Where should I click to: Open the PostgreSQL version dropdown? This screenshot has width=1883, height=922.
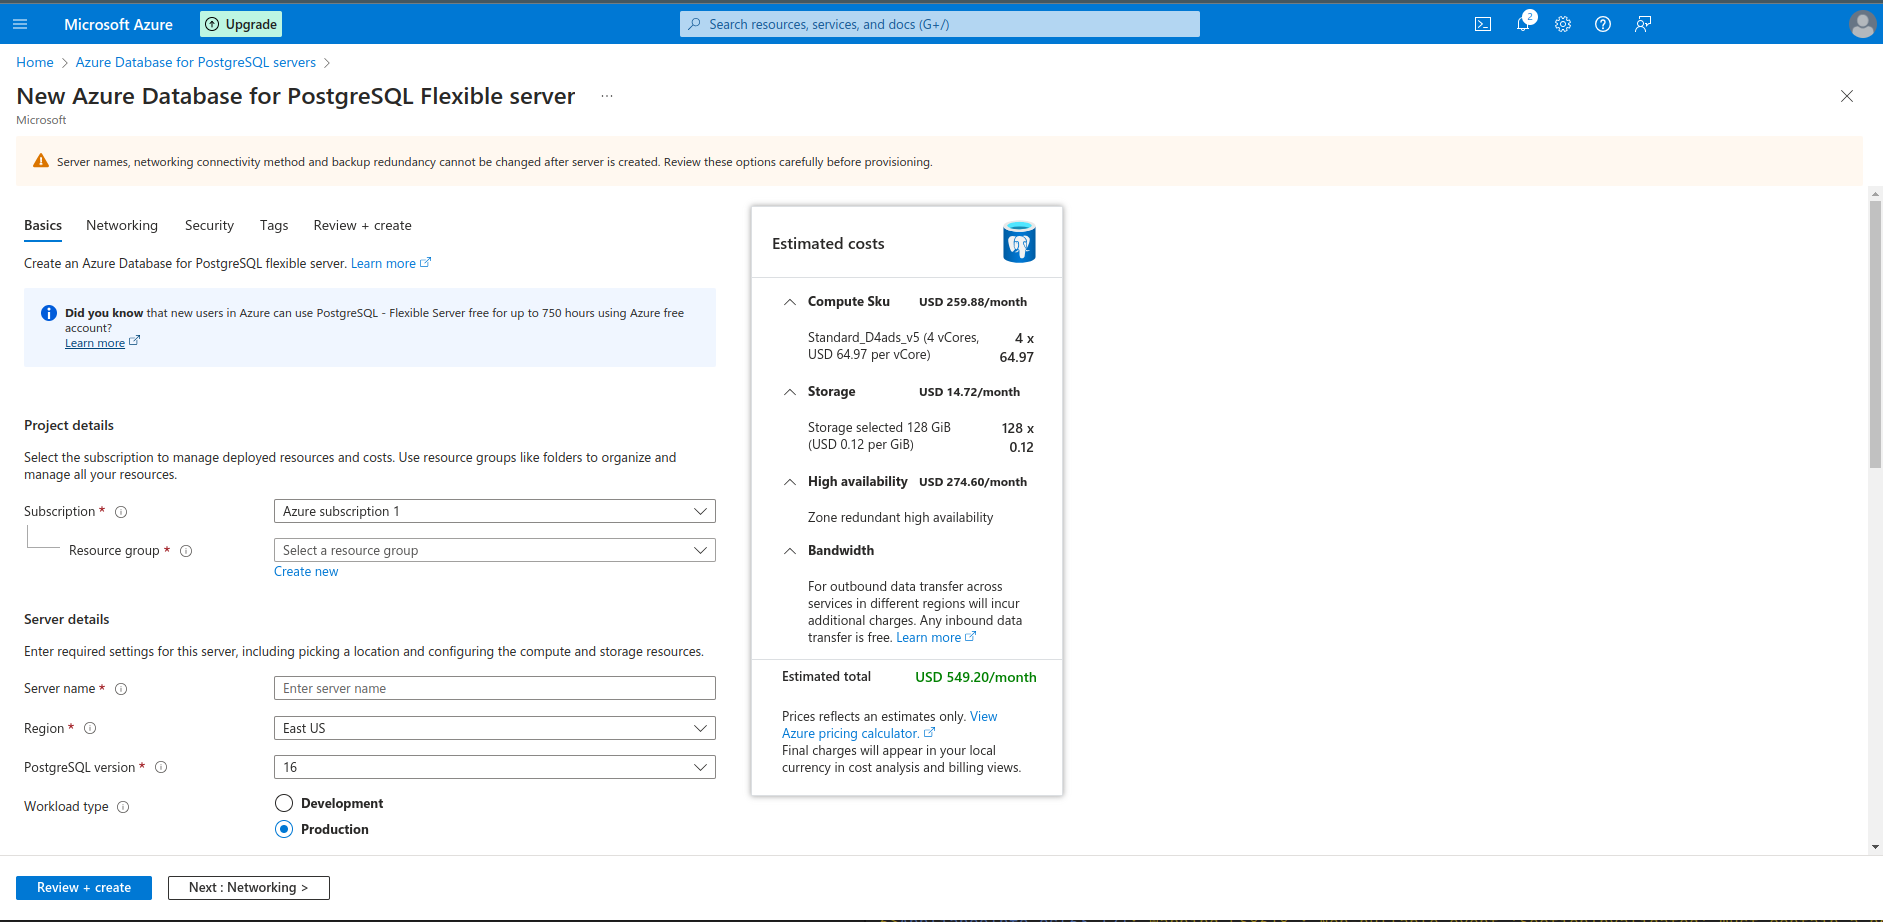click(495, 767)
